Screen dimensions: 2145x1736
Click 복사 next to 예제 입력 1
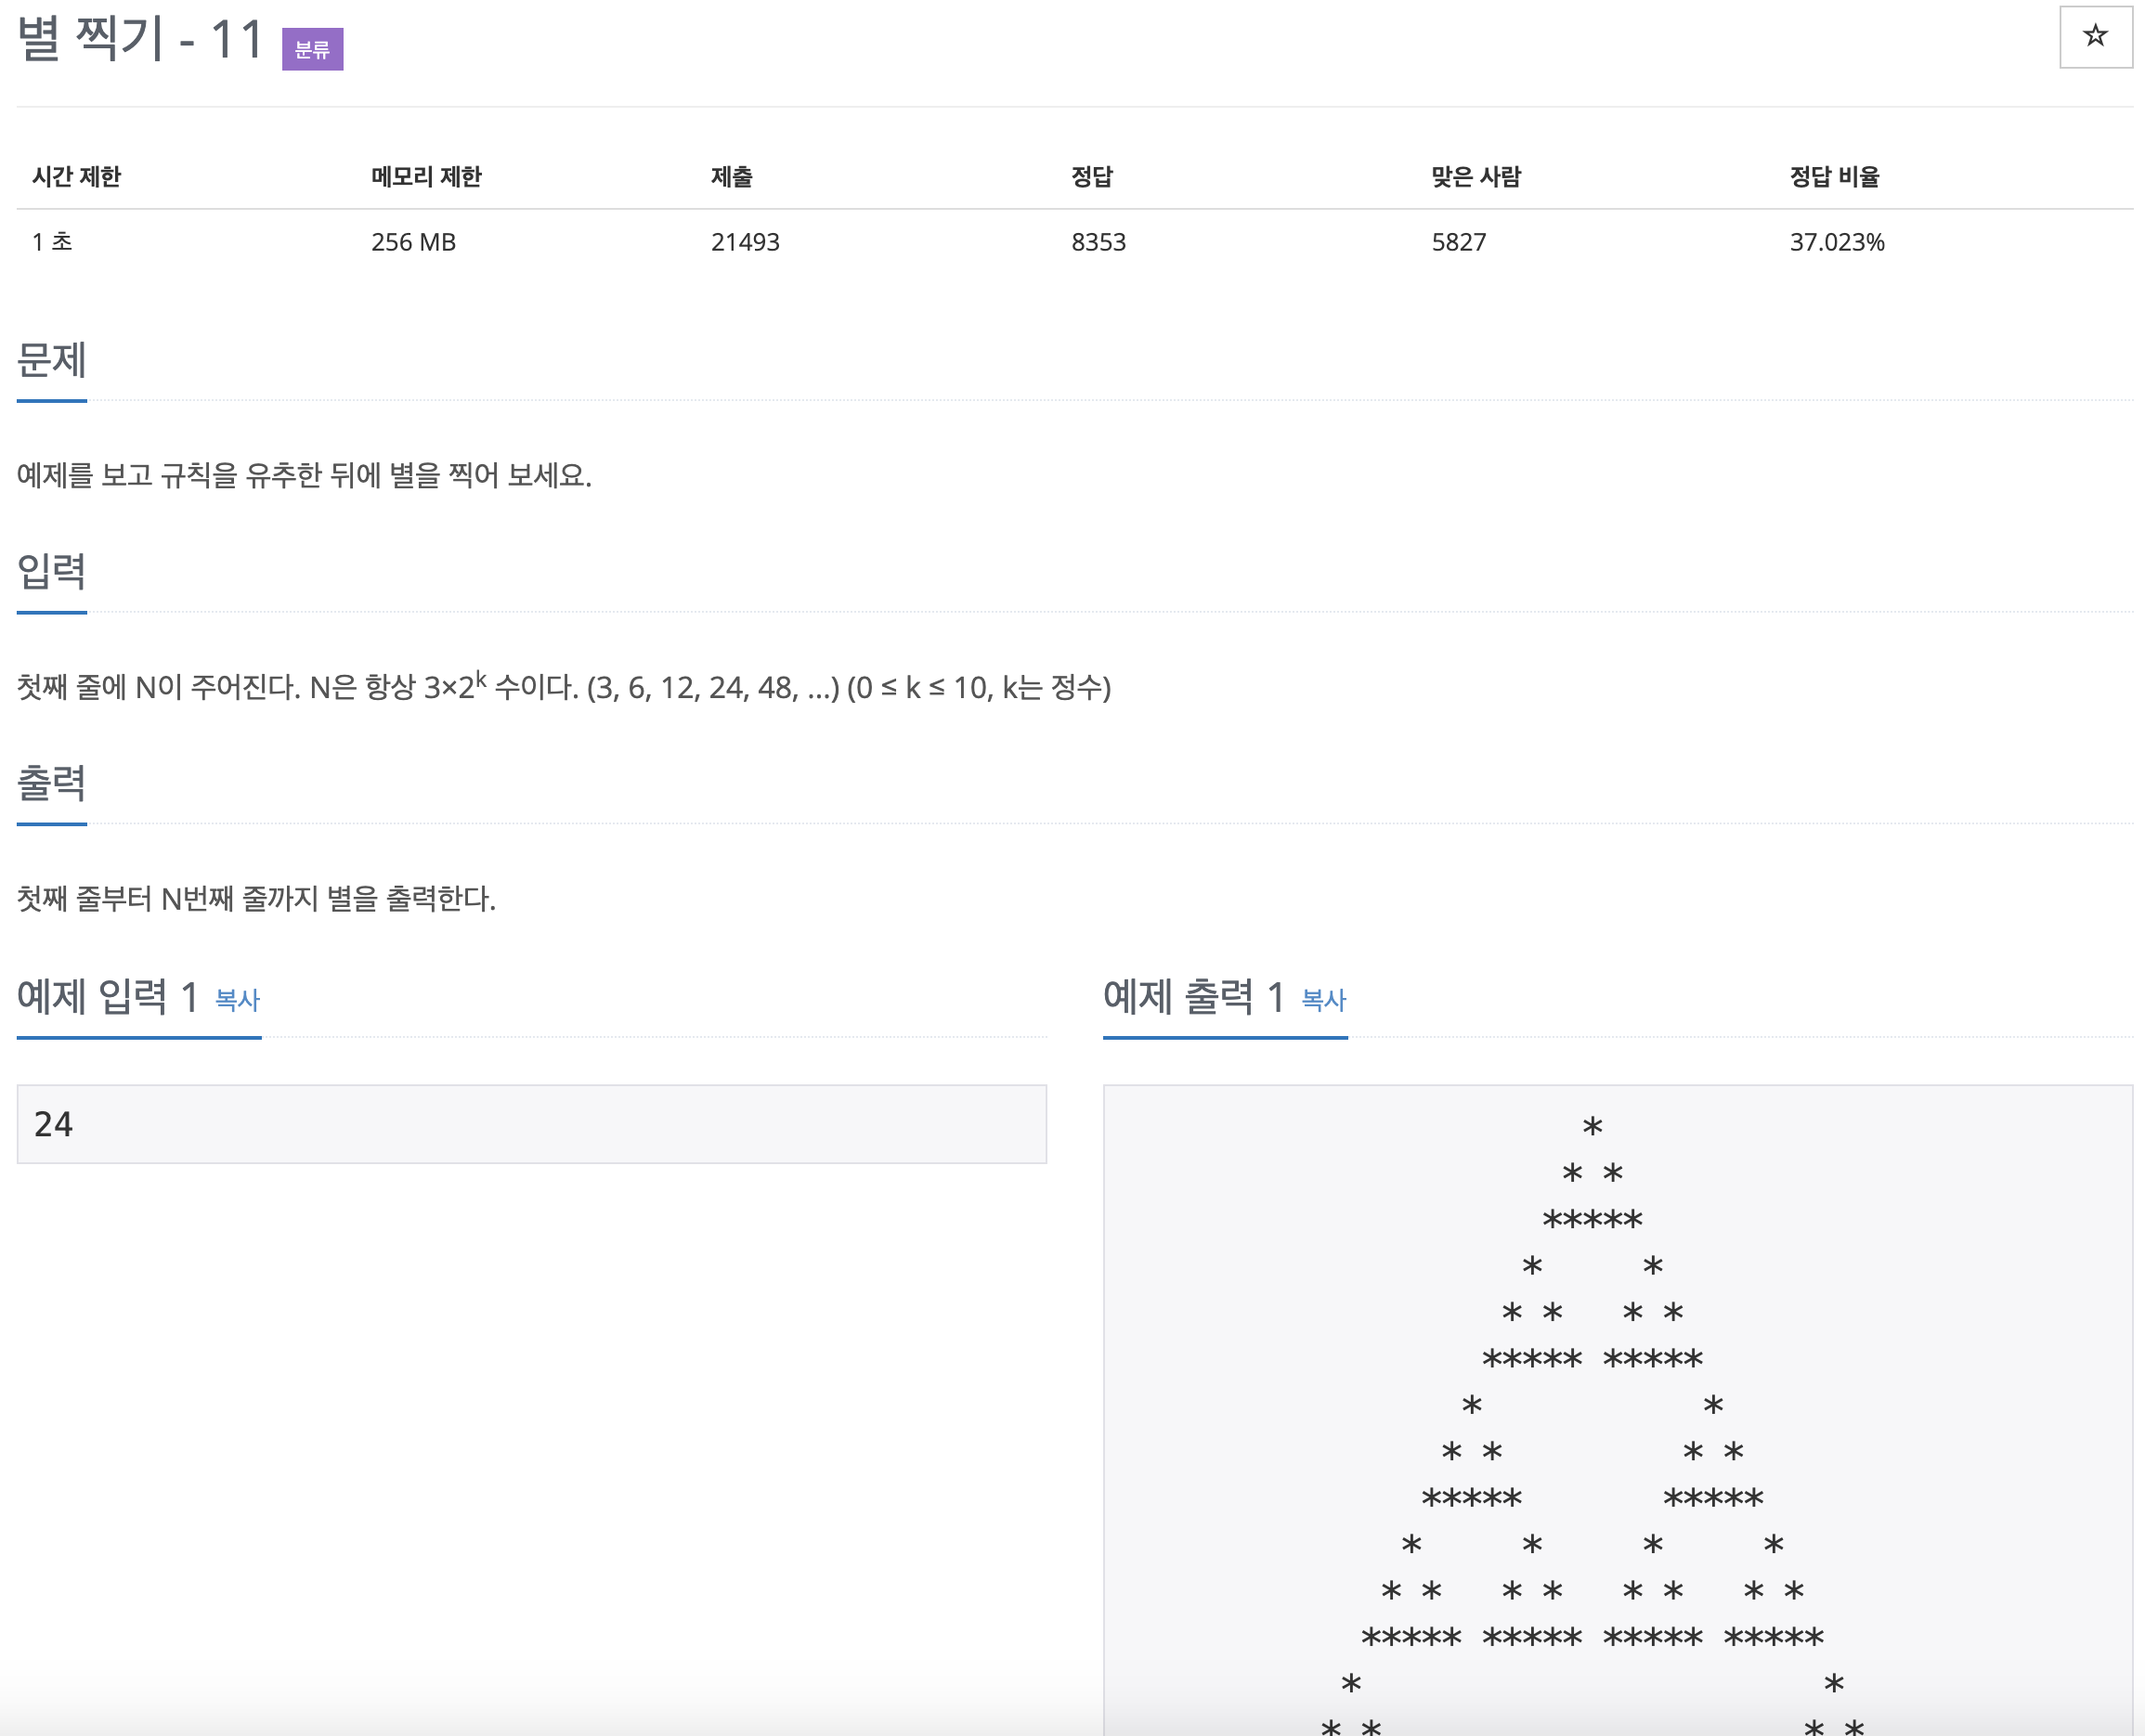click(x=237, y=999)
